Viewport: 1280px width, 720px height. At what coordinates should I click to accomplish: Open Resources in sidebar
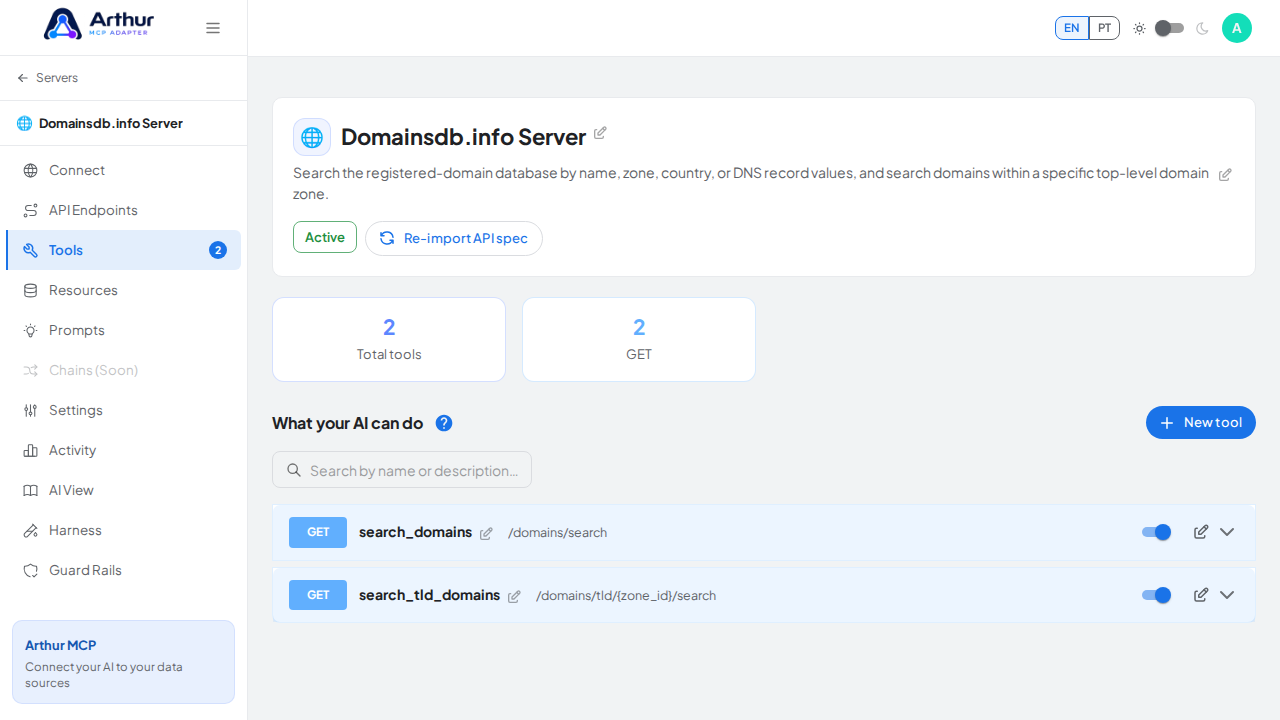[123, 290]
